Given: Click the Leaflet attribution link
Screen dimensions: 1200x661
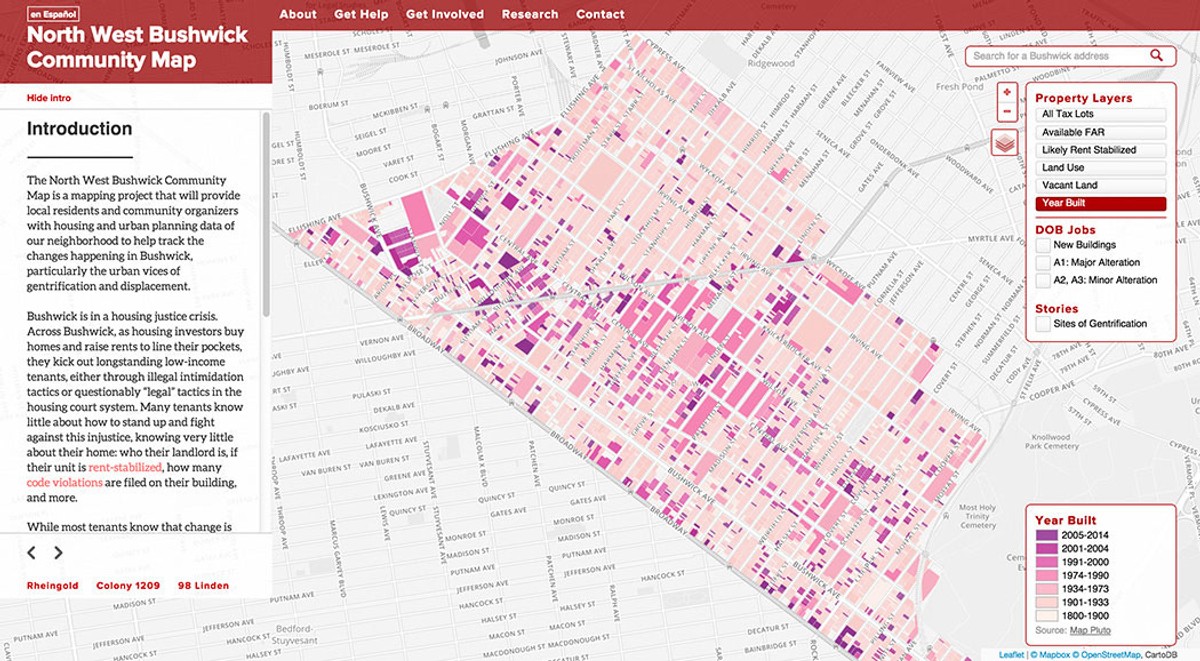Looking at the screenshot, I should pos(1012,654).
